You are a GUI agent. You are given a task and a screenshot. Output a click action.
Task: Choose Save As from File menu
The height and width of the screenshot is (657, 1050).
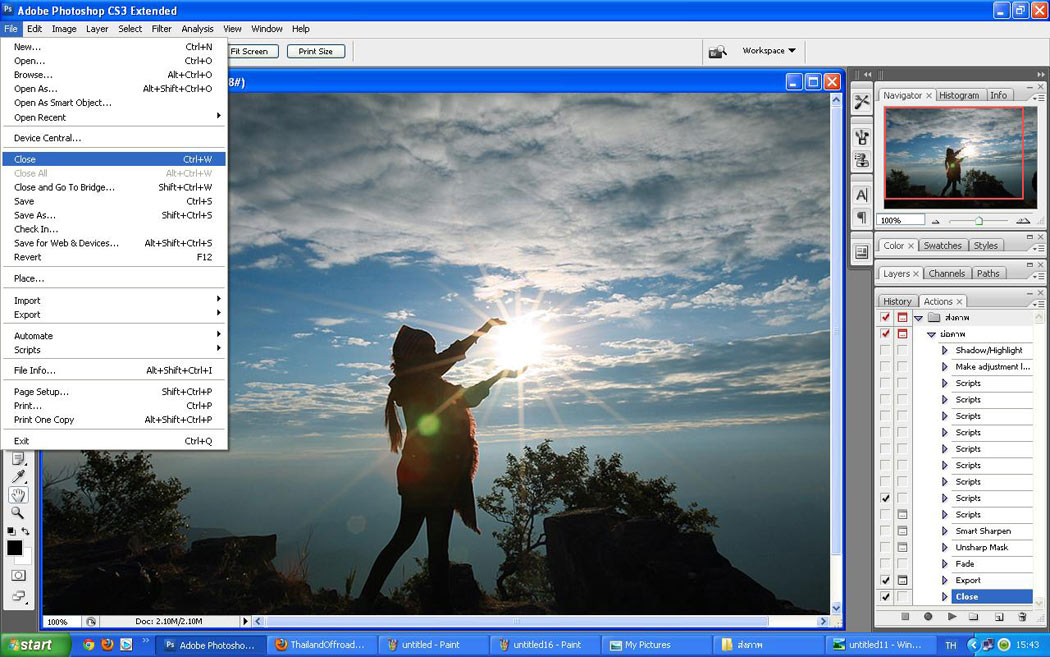(x=35, y=215)
